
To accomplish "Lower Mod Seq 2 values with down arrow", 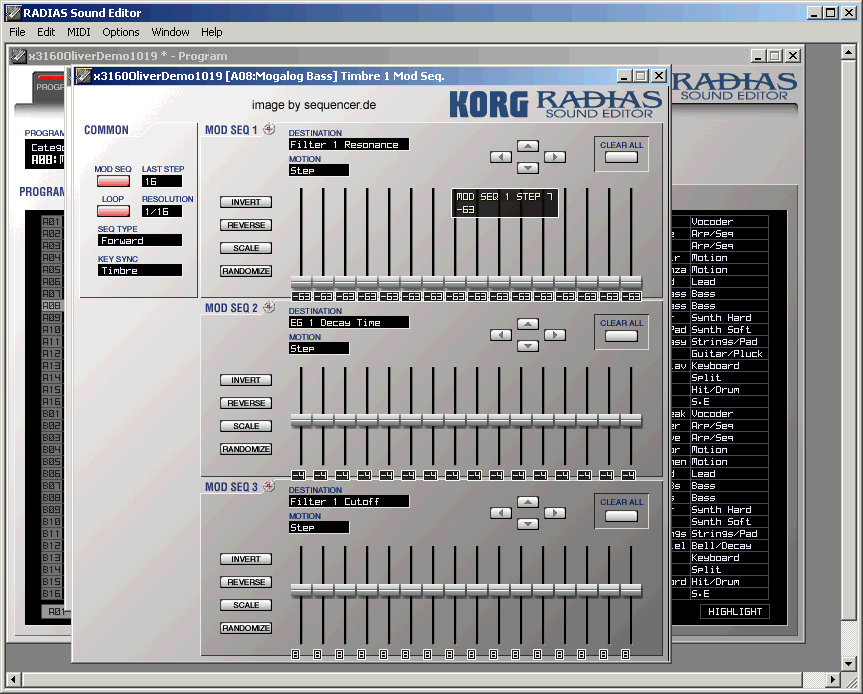I will tap(528, 346).
